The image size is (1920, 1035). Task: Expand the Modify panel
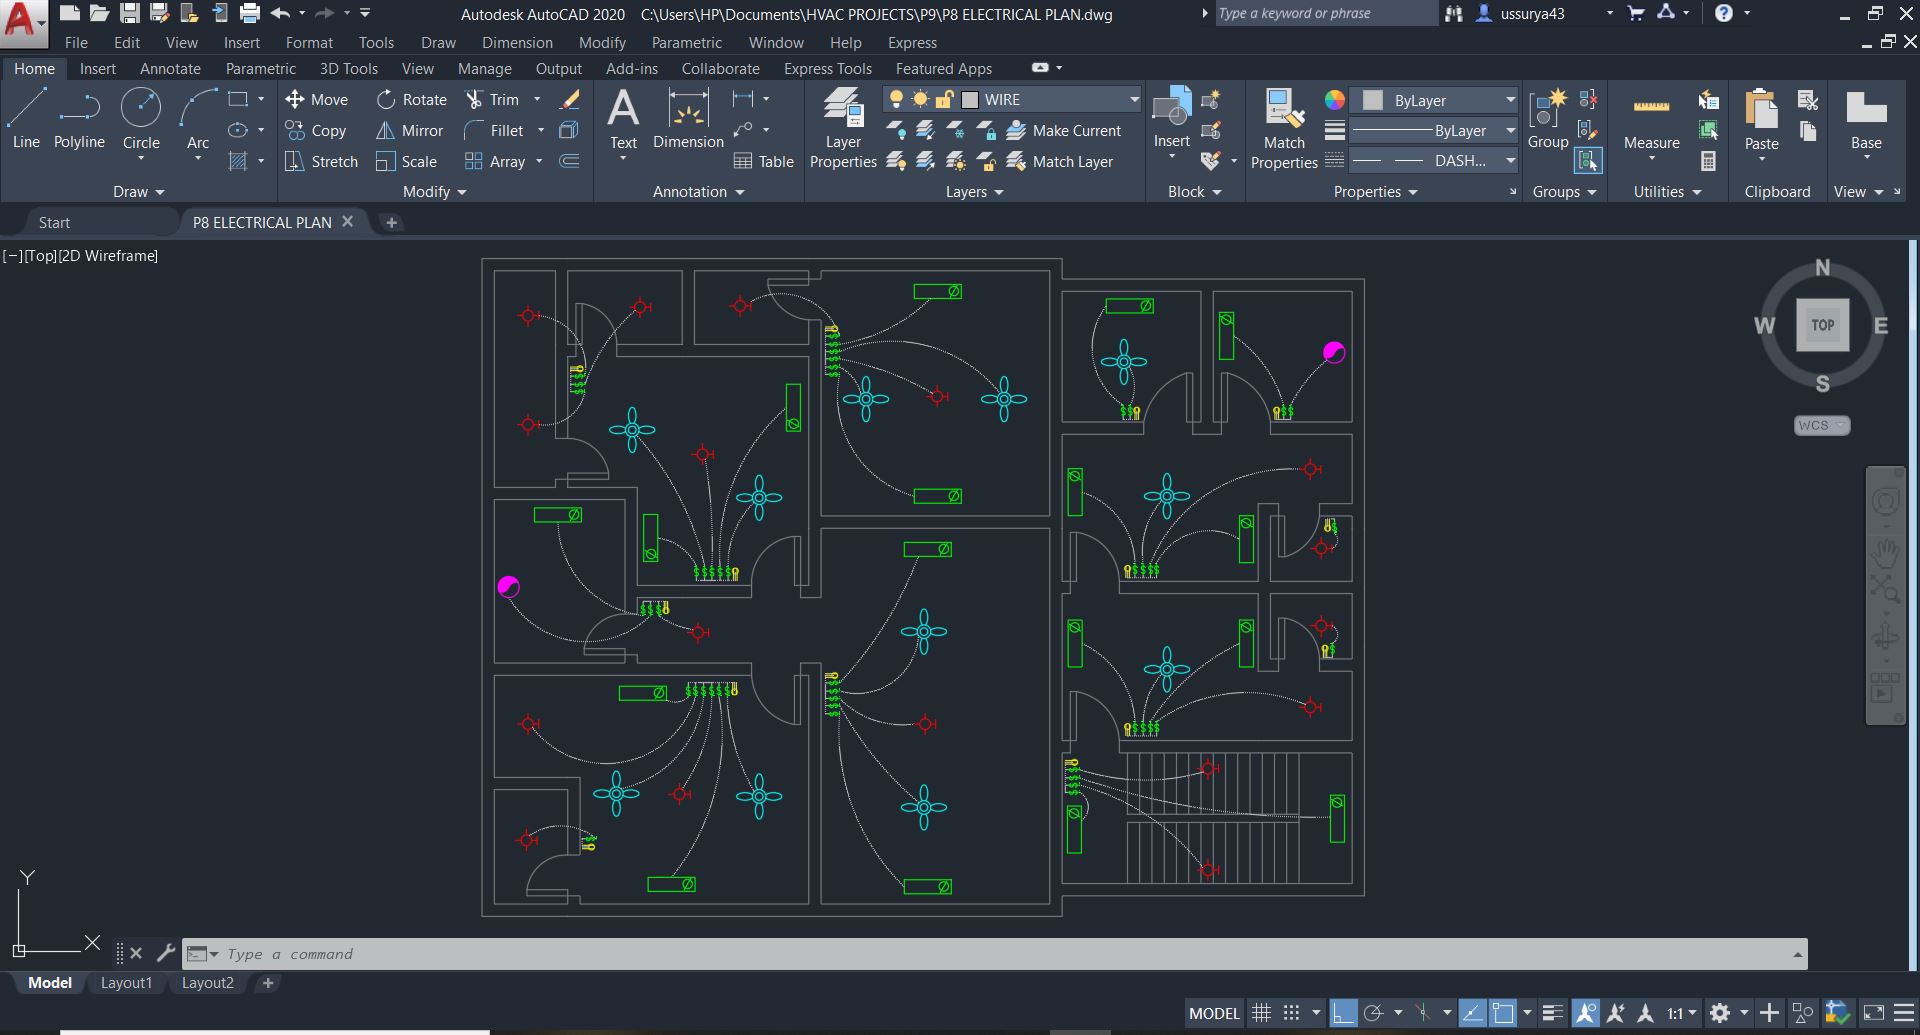point(435,192)
